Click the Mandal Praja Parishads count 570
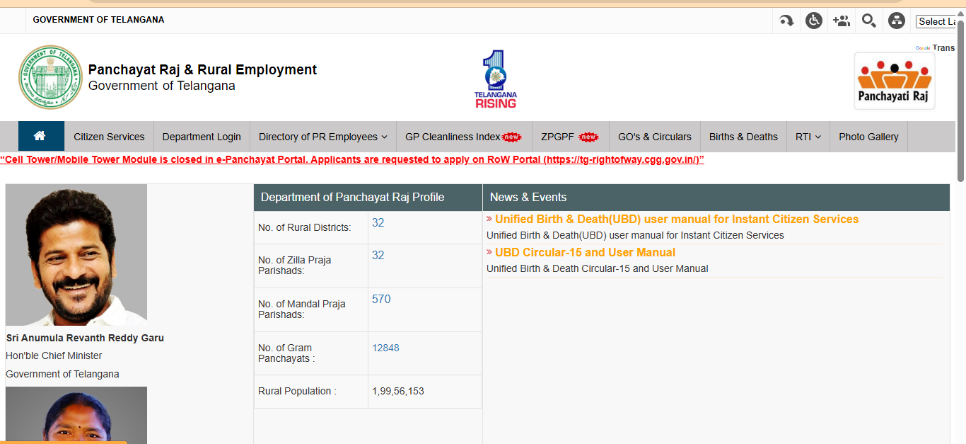This screenshot has height=444, width=966. click(x=381, y=299)
